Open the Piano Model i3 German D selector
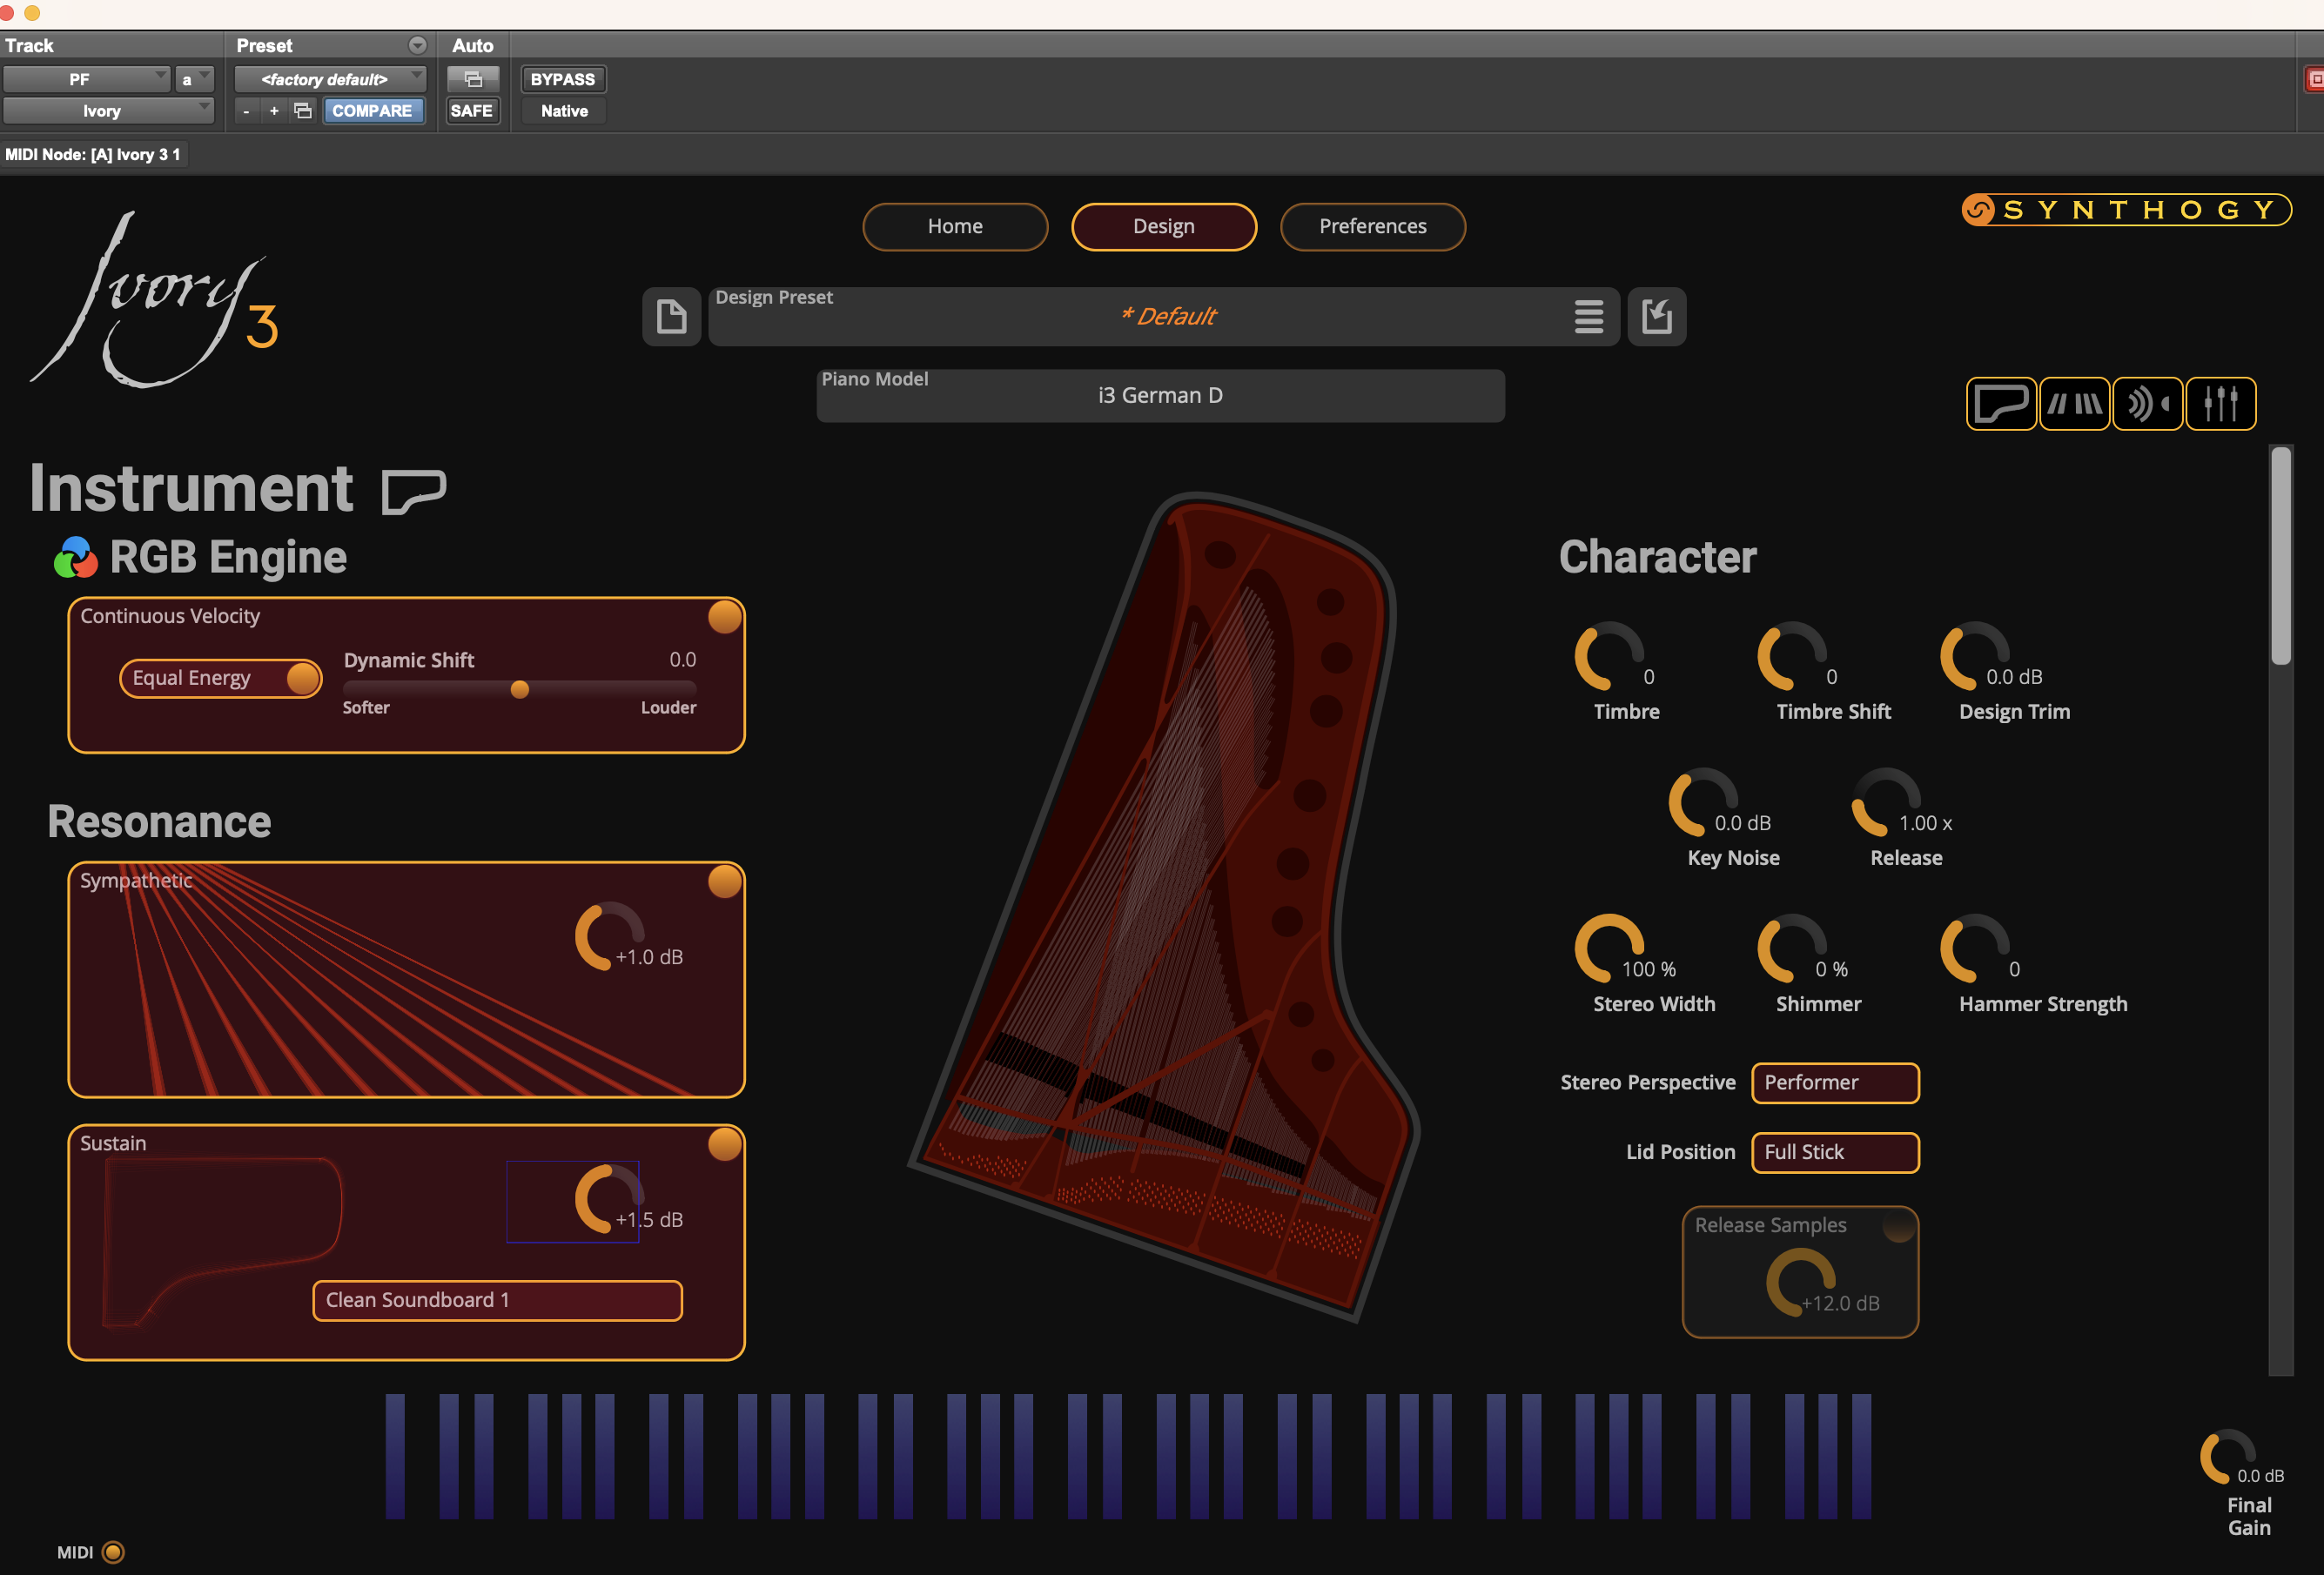The image size is (2324, 1575). tap(1160, 396)
